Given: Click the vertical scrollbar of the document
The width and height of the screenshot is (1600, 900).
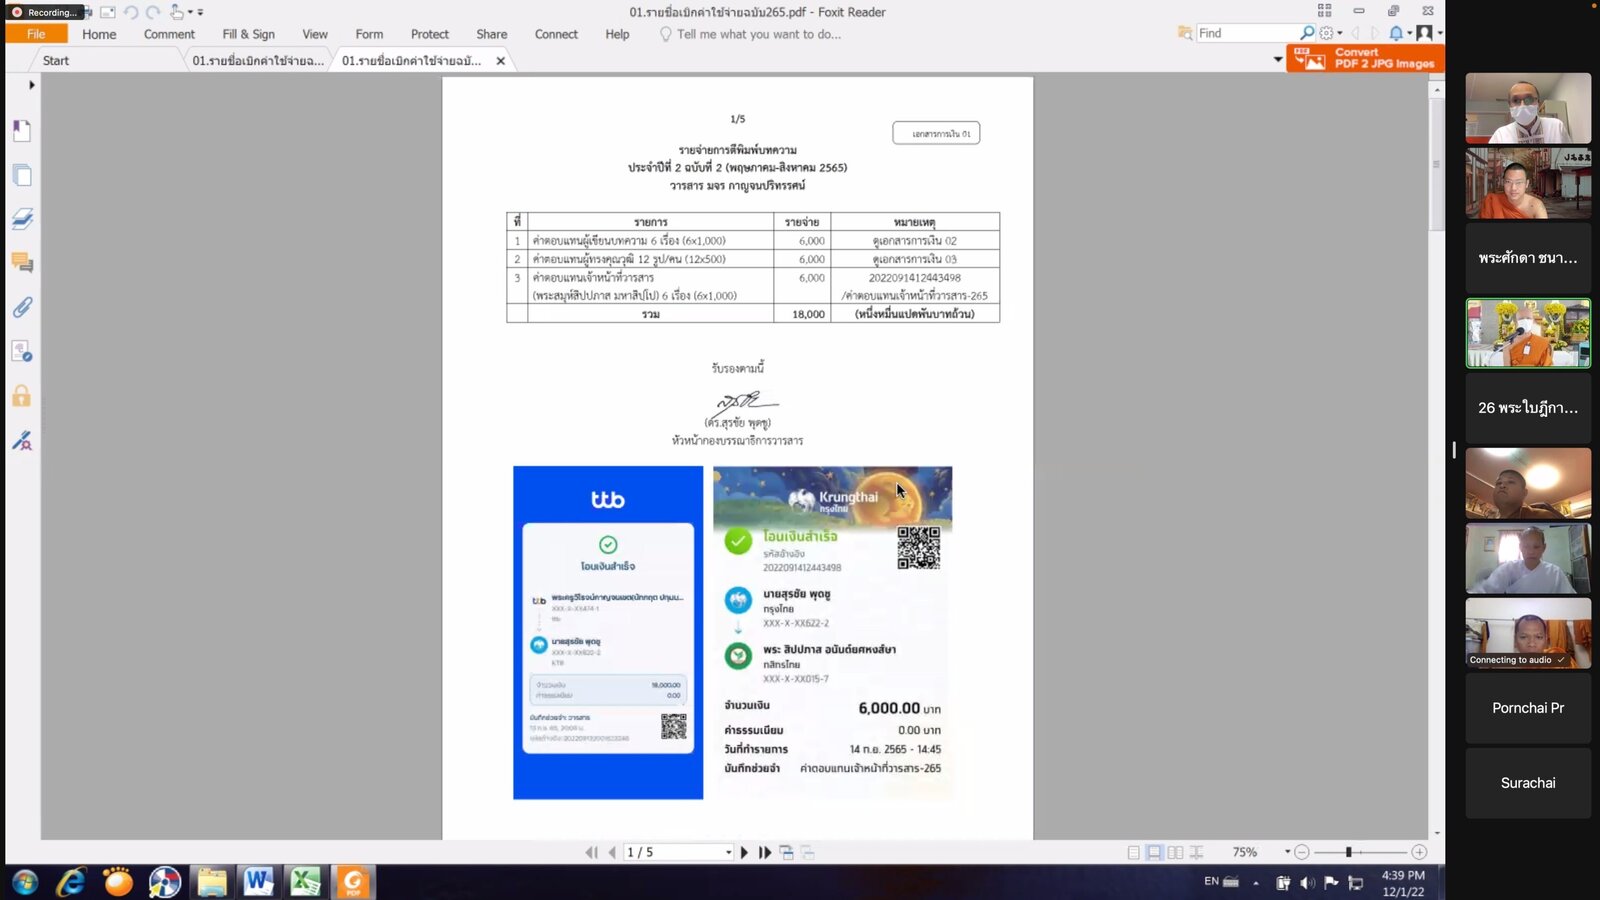Looking at the screenshot, I should click(x=1437, y=460).
